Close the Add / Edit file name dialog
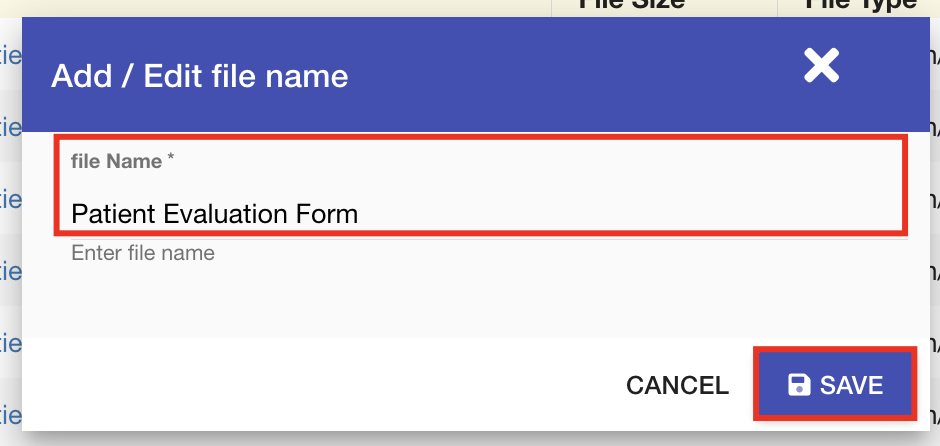The height and width of the screenshot is (446, 940). click(x=821, y=66)
